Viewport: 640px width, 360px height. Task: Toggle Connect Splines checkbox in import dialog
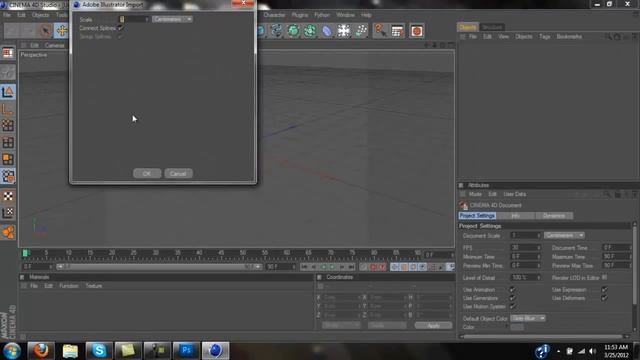120,28
